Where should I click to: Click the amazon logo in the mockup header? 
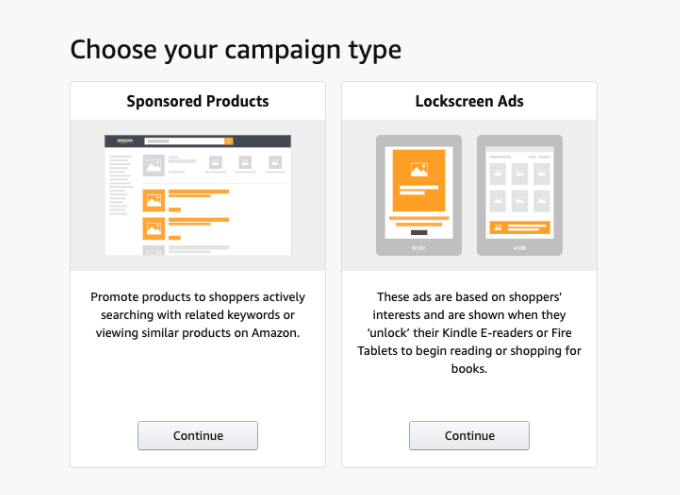(125, 141)
